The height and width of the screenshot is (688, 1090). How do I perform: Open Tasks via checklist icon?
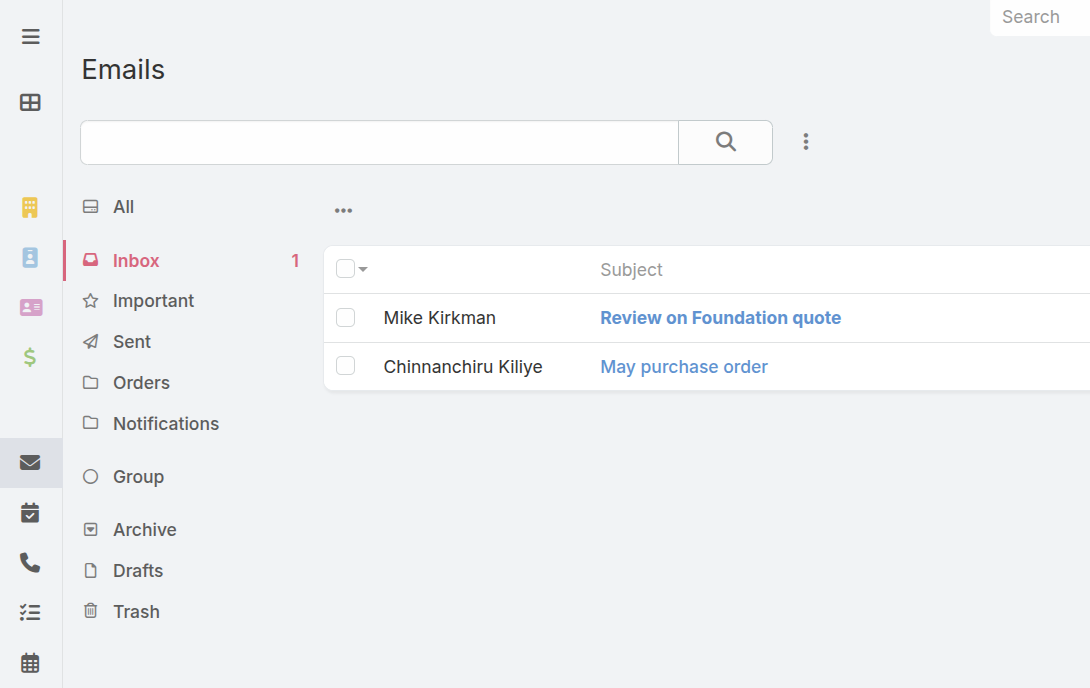(30, 612)
